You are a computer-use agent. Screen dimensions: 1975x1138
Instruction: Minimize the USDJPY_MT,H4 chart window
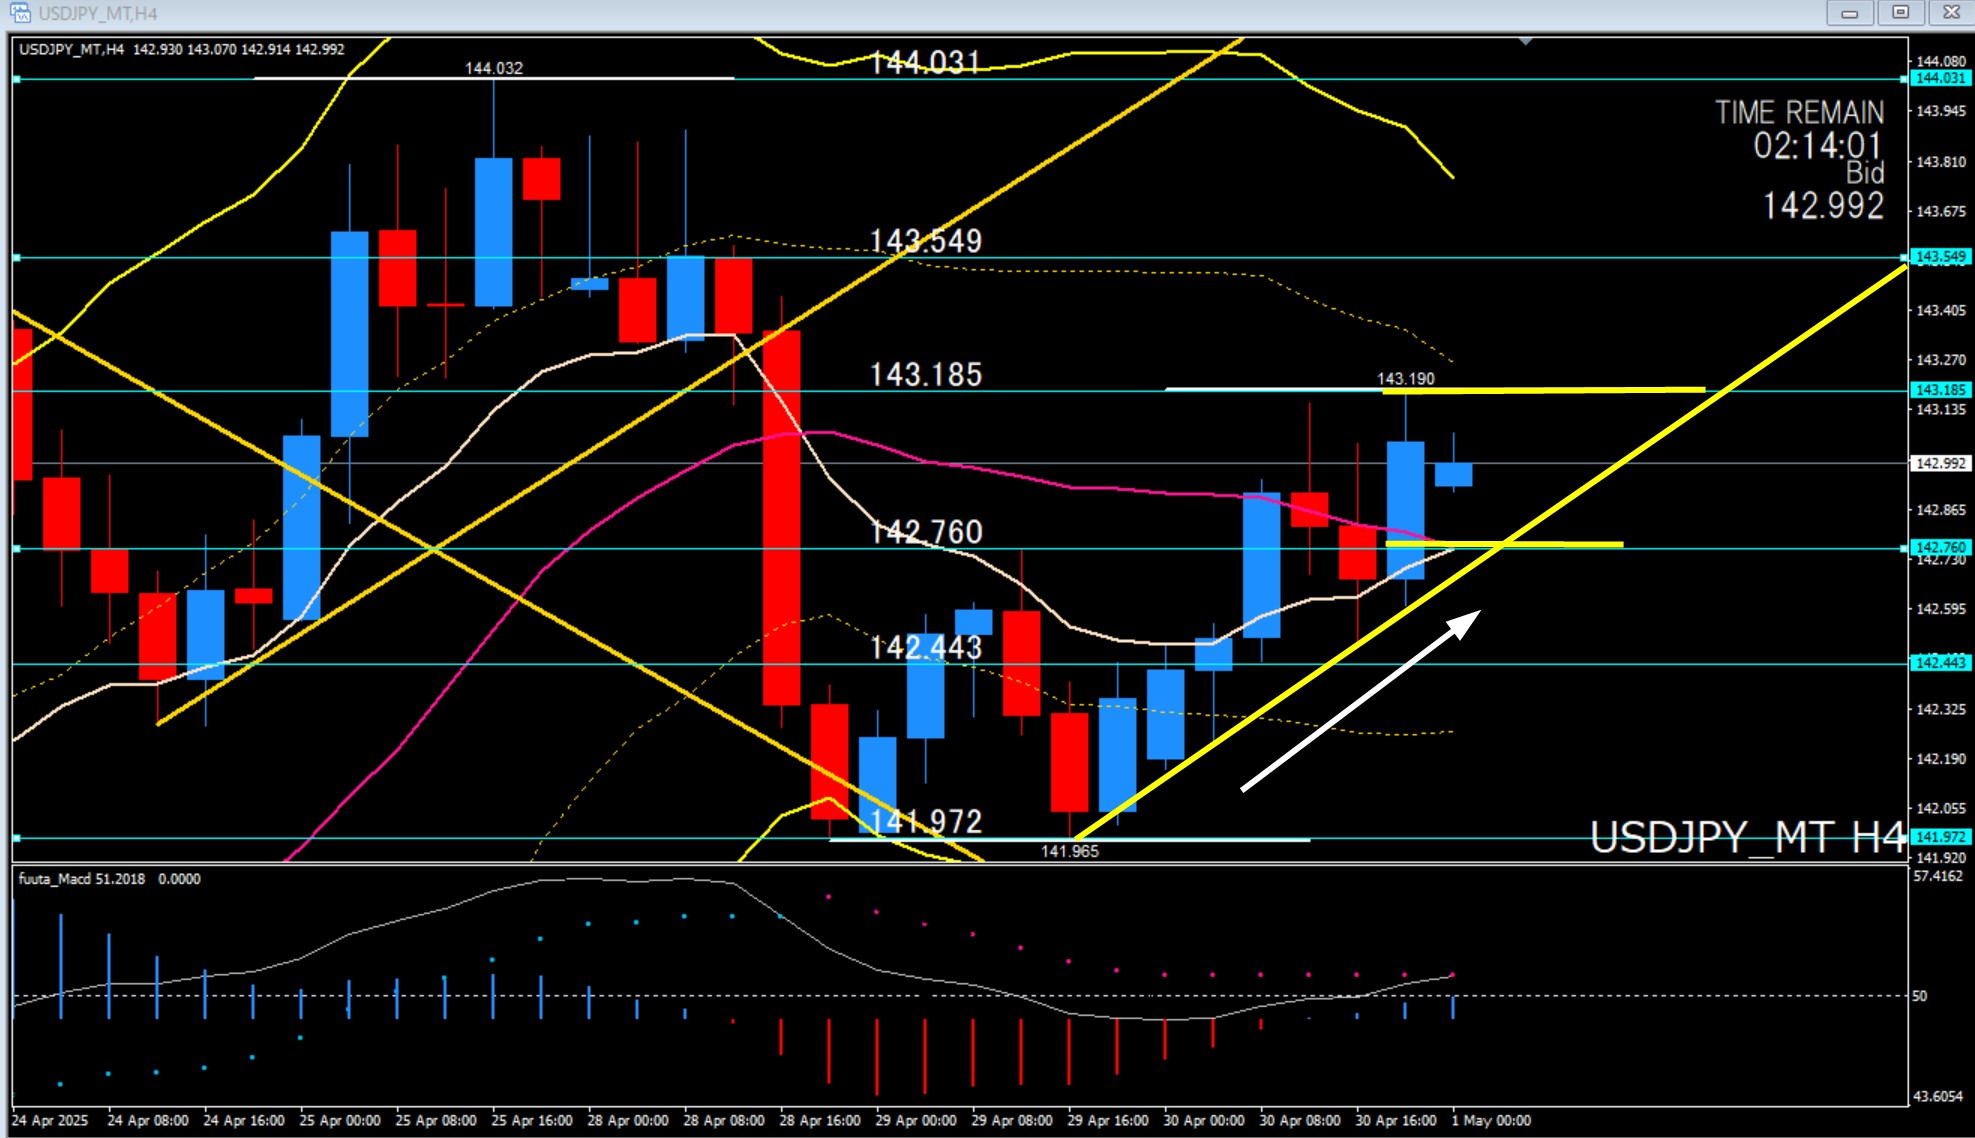(1849, 13)
